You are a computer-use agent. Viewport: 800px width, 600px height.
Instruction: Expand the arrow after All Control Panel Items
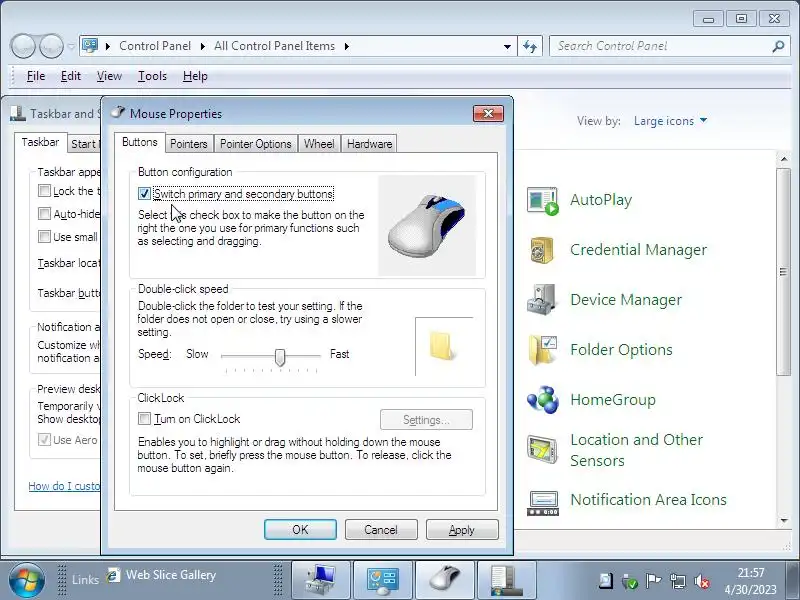pyautogui.click(x=347, y=46)
